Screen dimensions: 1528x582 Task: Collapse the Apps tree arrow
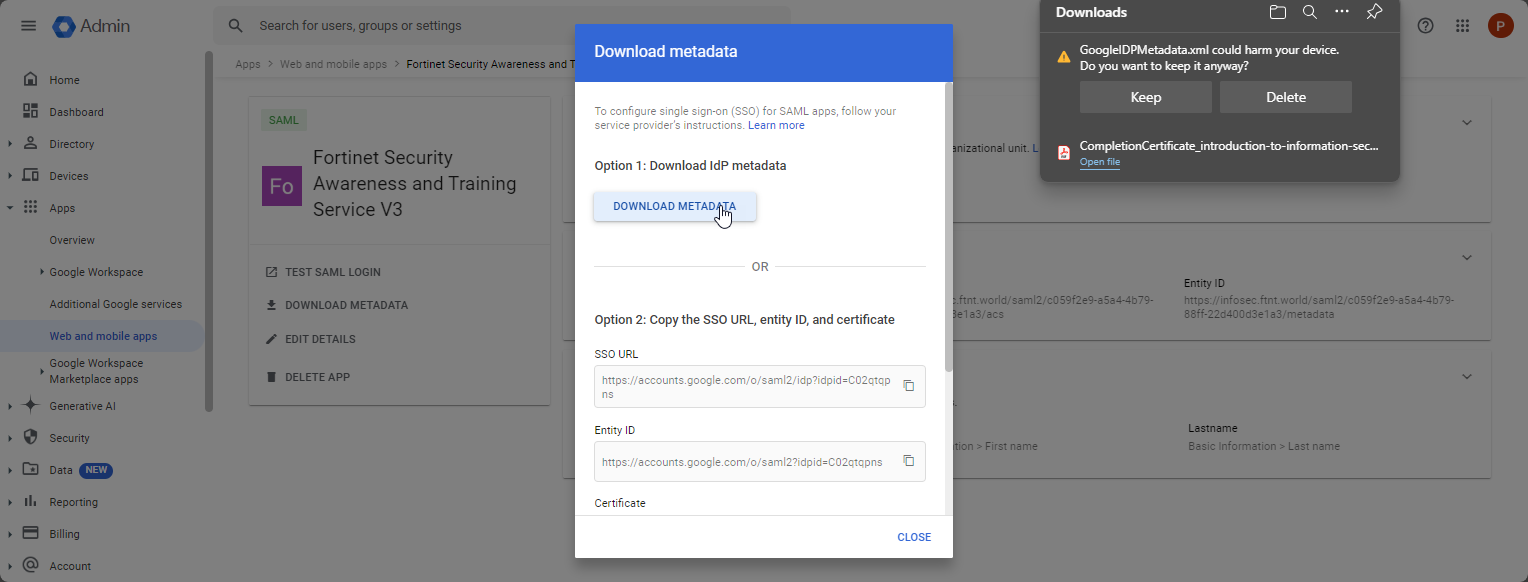(10, 208)
